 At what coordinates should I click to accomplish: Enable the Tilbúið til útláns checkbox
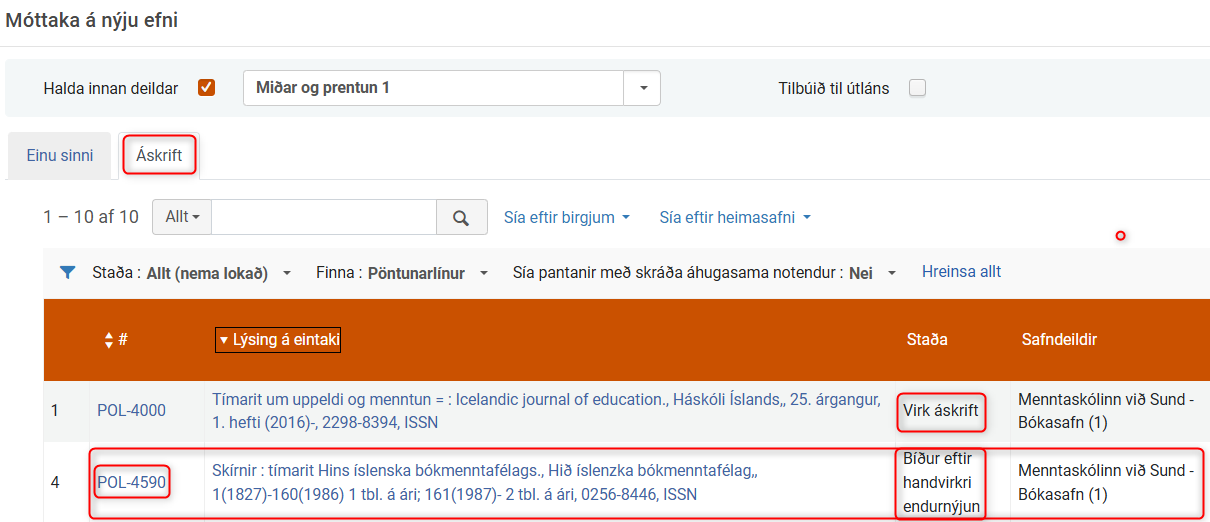[x=917, y=88]
